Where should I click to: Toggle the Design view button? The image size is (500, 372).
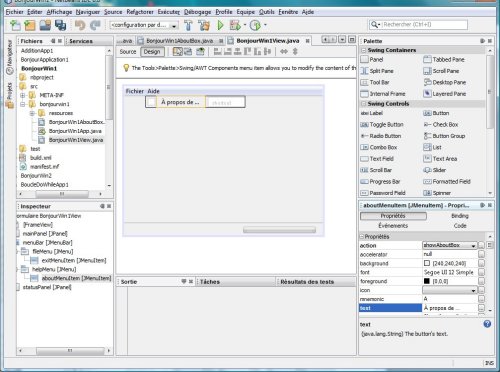(x=152, y=52)
